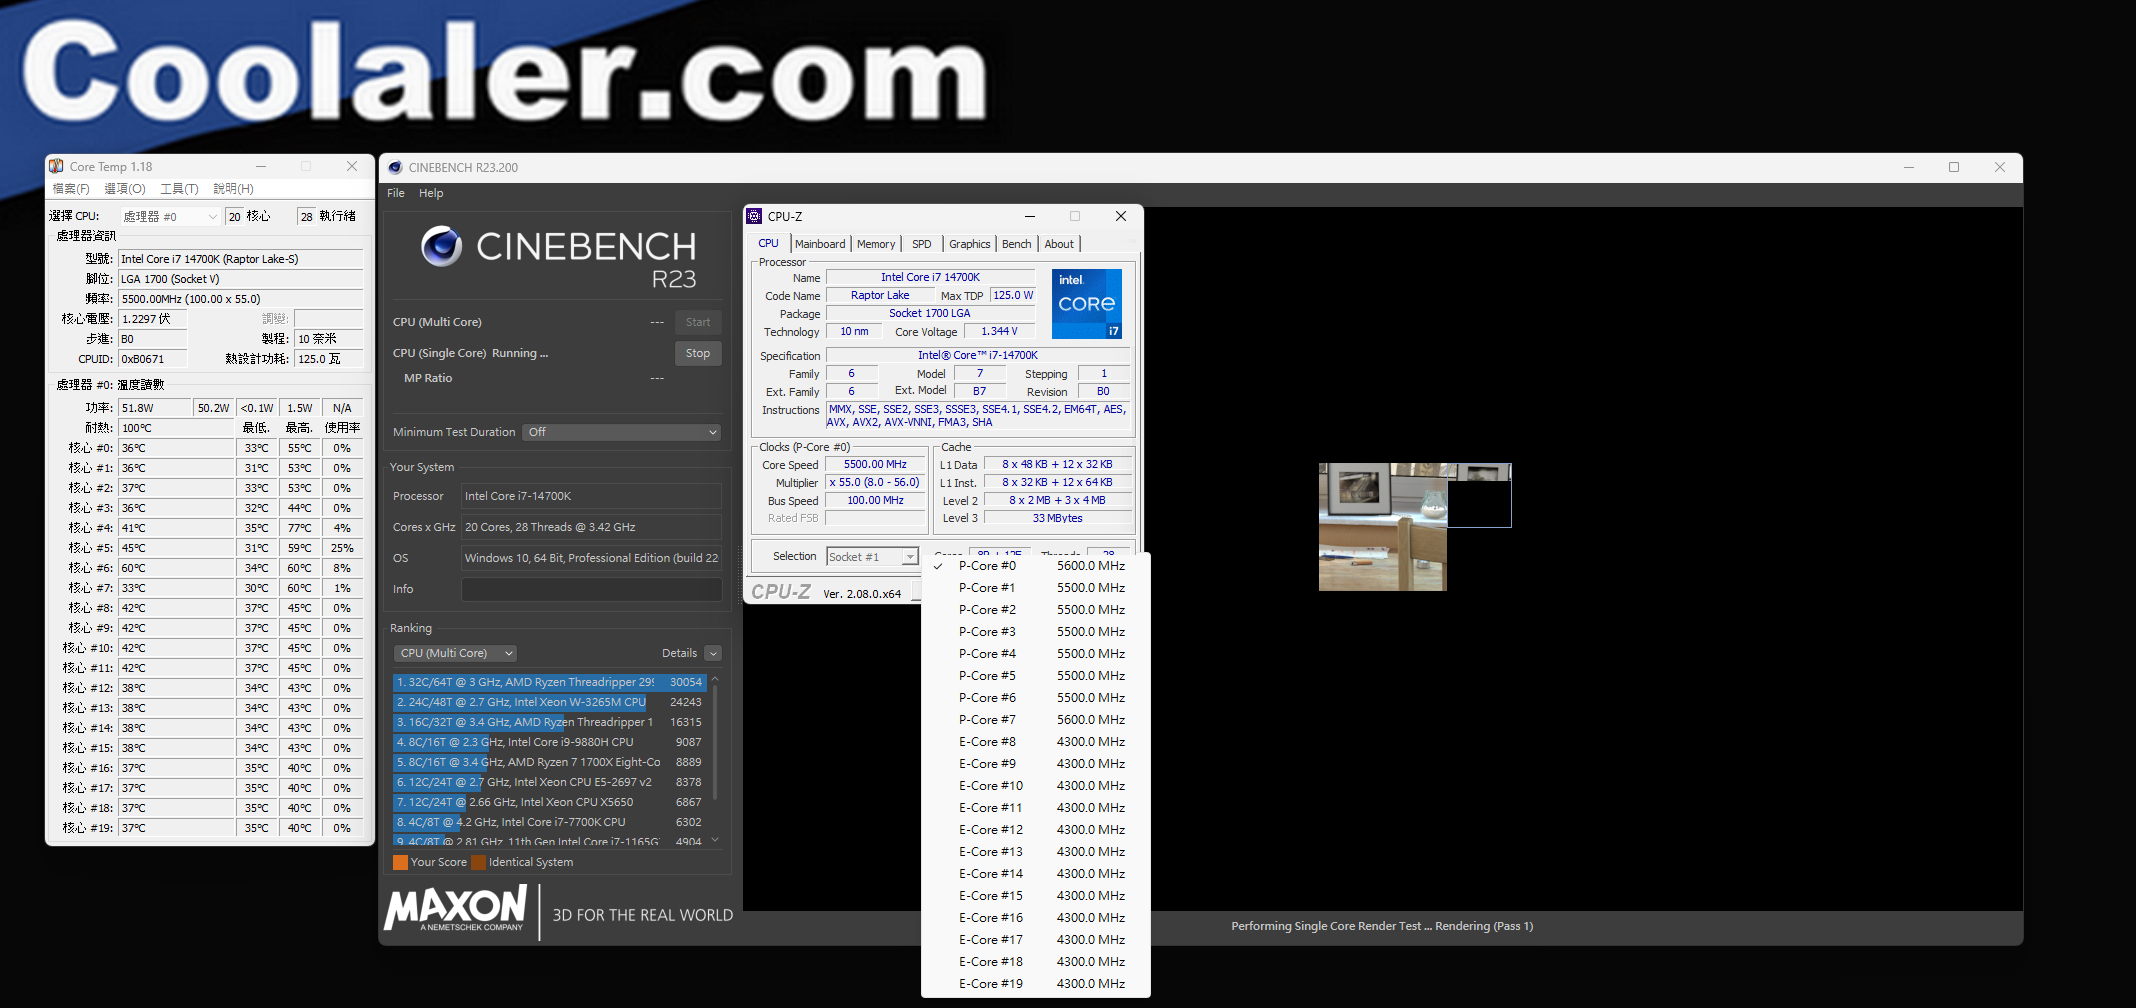Click the Core Temp power reading 51.8W
The width and height of the screenshot is (2136, 1008).
(x=155, y=408)
